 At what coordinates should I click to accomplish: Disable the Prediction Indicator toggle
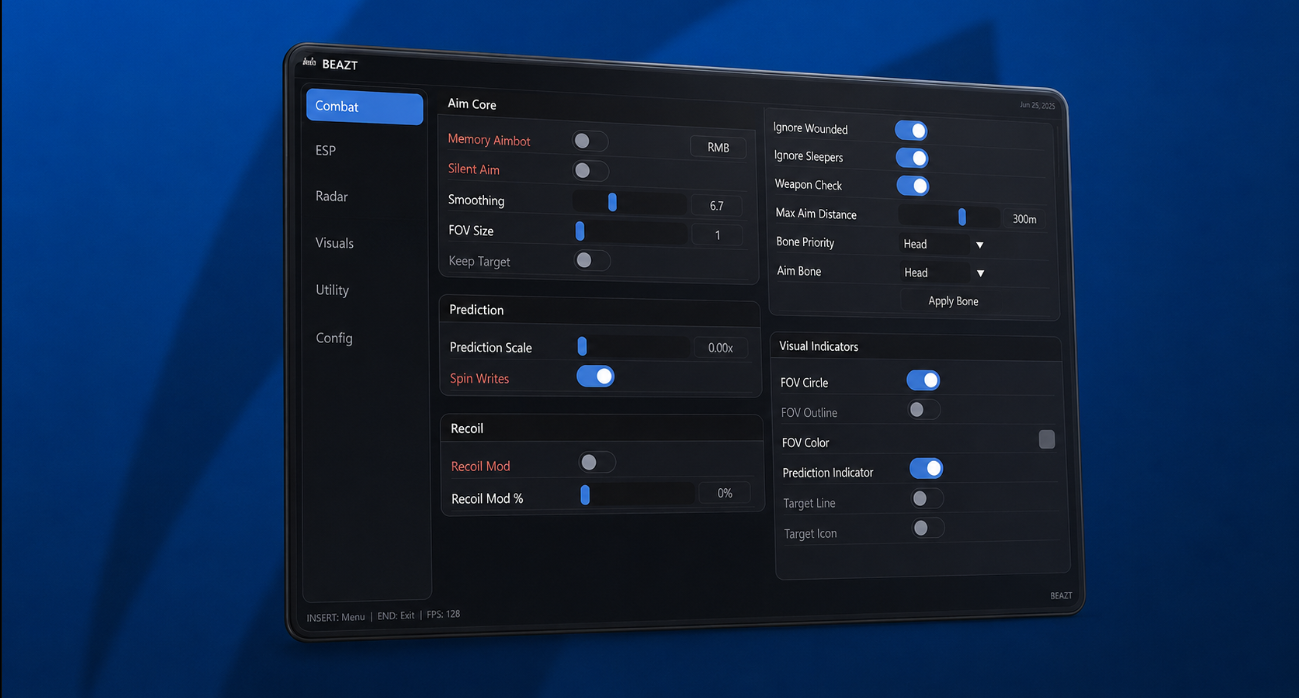tap(926, 468)
